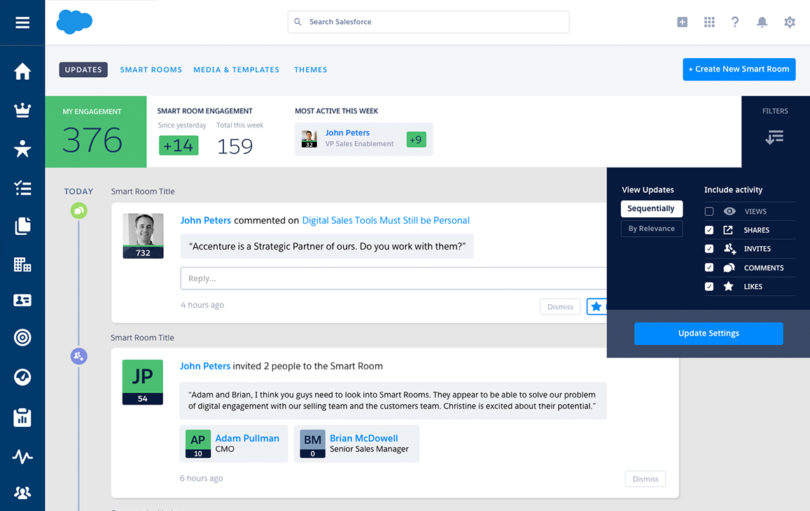Screen dimensions: 810x511
Task: Open the people groups sidebar icon
Action: point(22,492)
